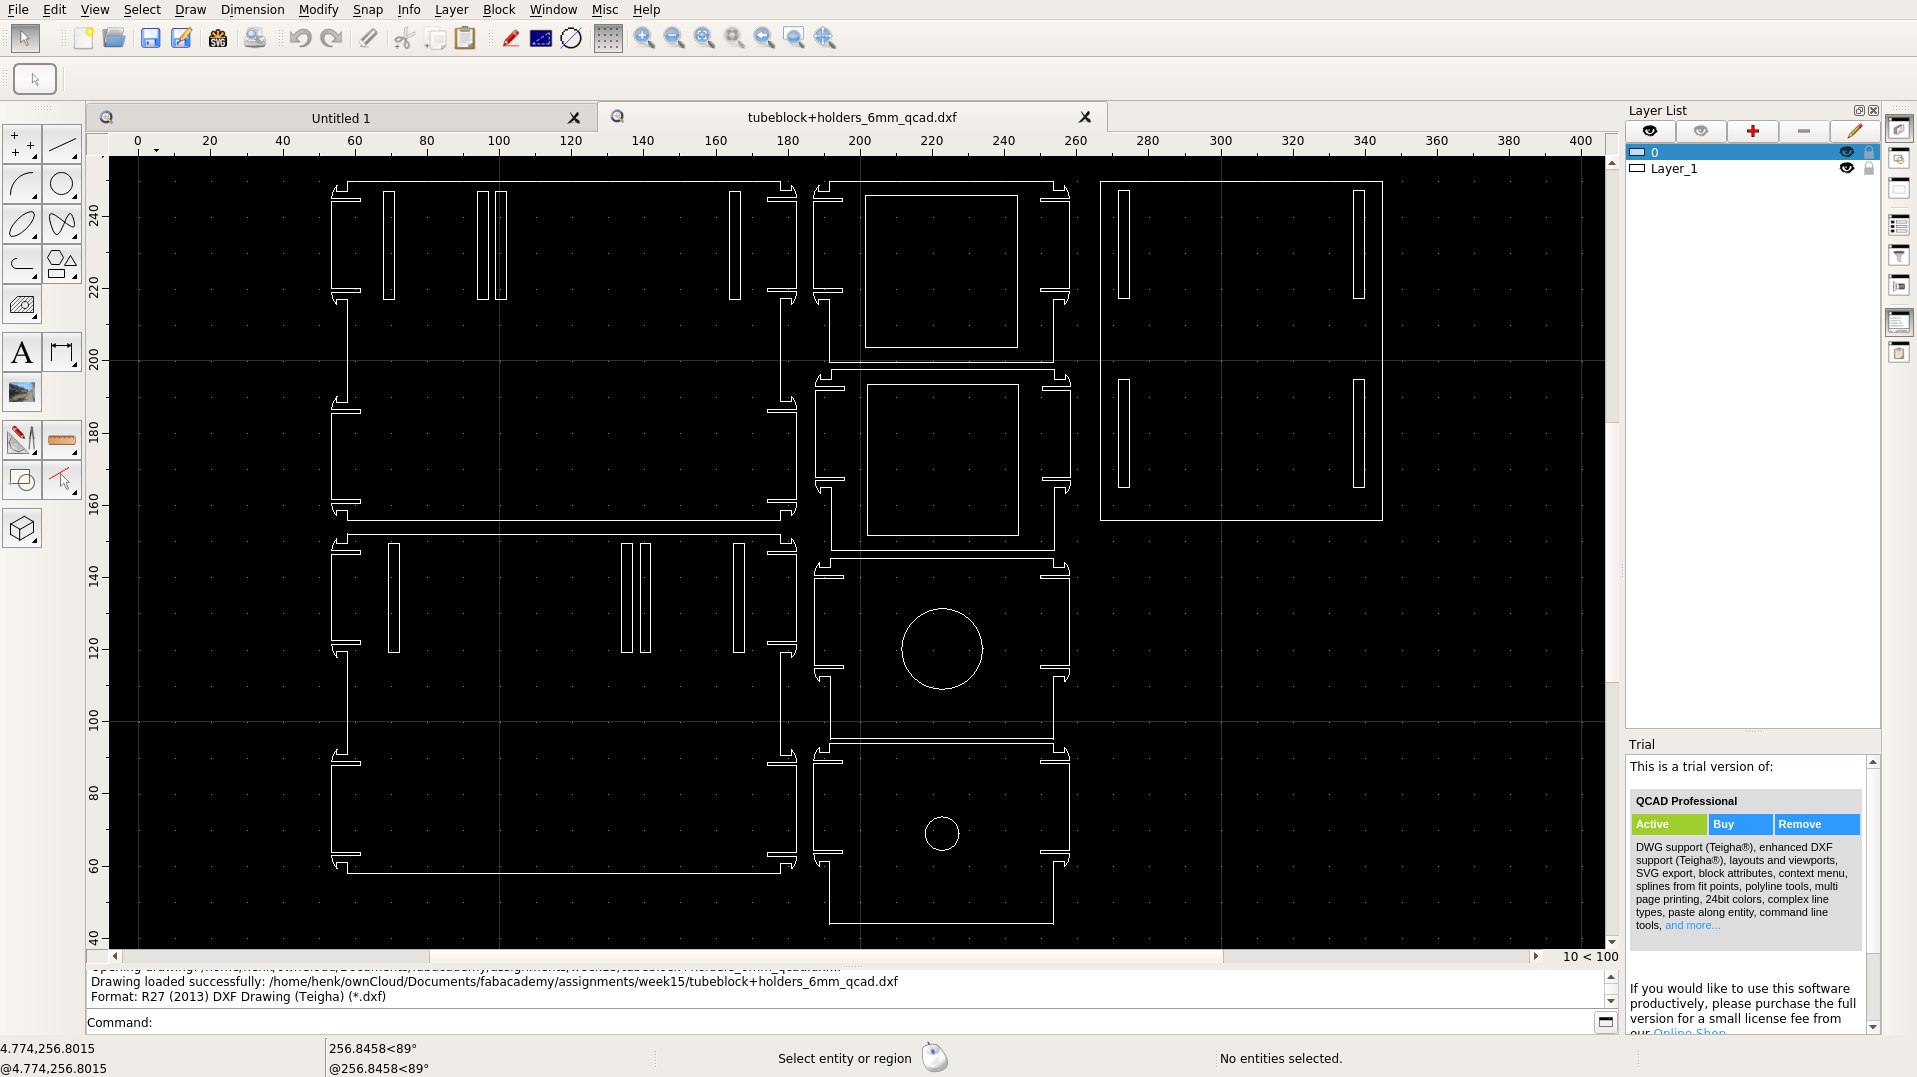Toggle screen-based linetypes blue icon
The width and height of the screenshot is (1917, 1077).
pos(541,38)
